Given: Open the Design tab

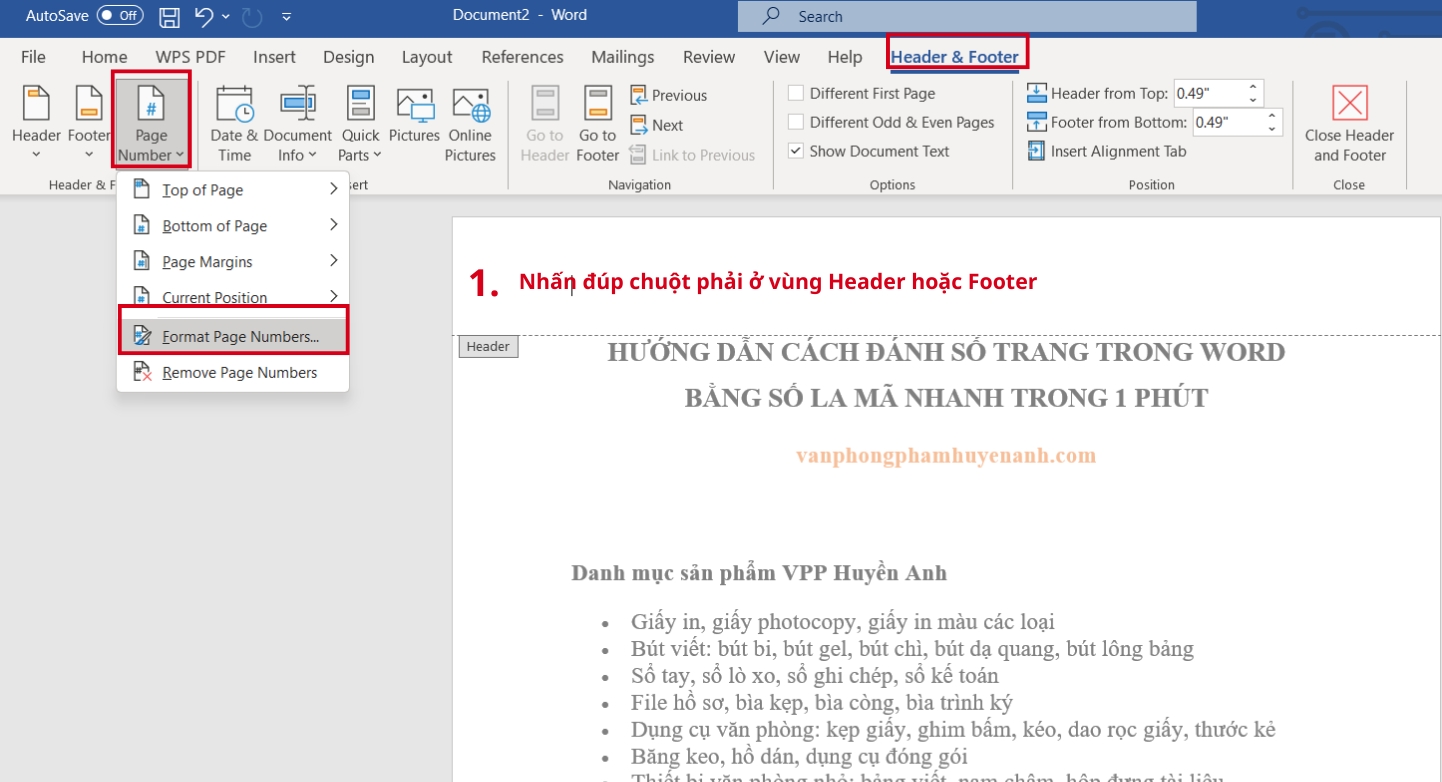Looking at the screenshot, I should tap(348, 57).
